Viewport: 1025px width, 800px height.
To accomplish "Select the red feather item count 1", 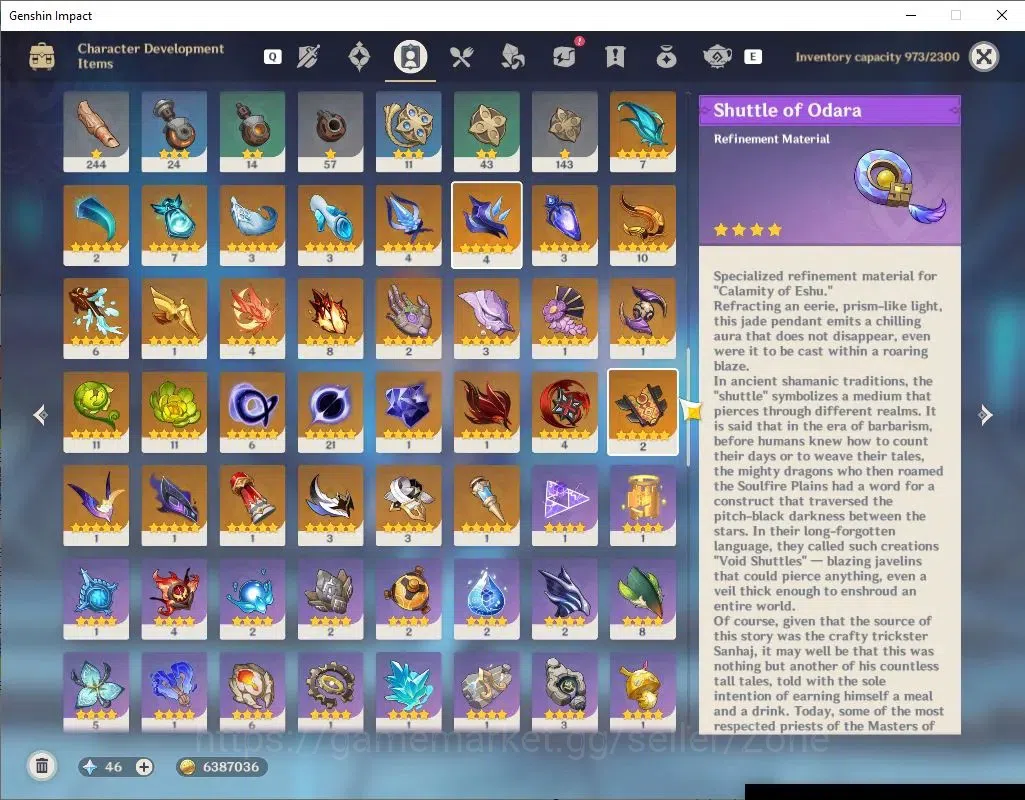I will click(486, 412).
